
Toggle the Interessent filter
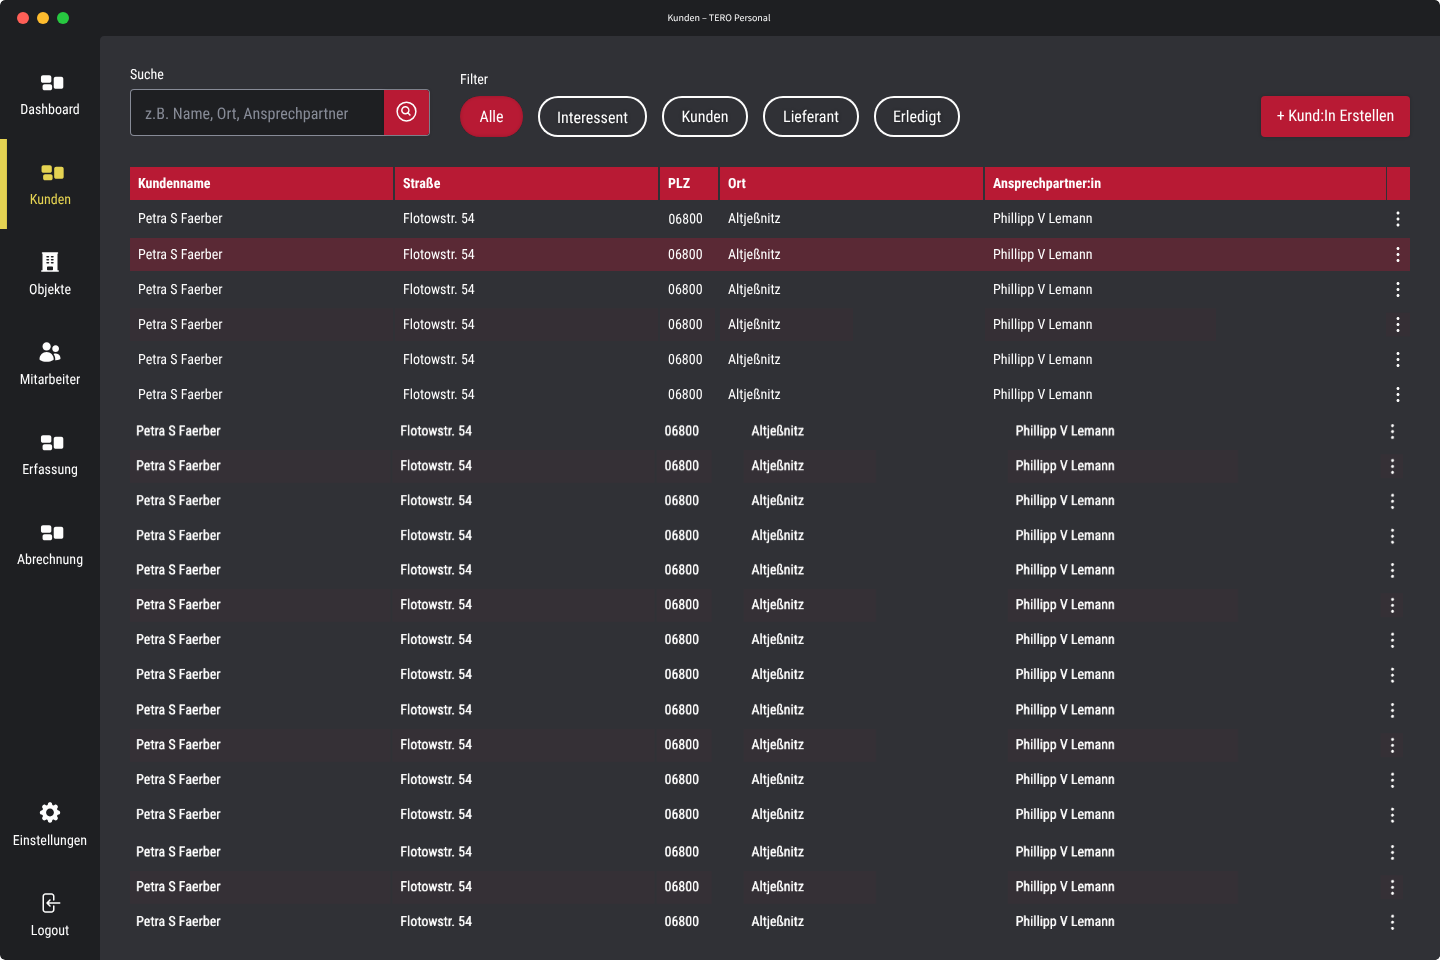point(592,117)
